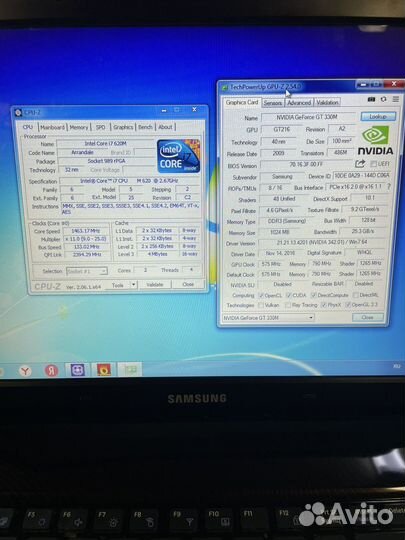Click the Lookup button in GPU-Z
This screenshot has height=540, width=405.
pos(378,117)
